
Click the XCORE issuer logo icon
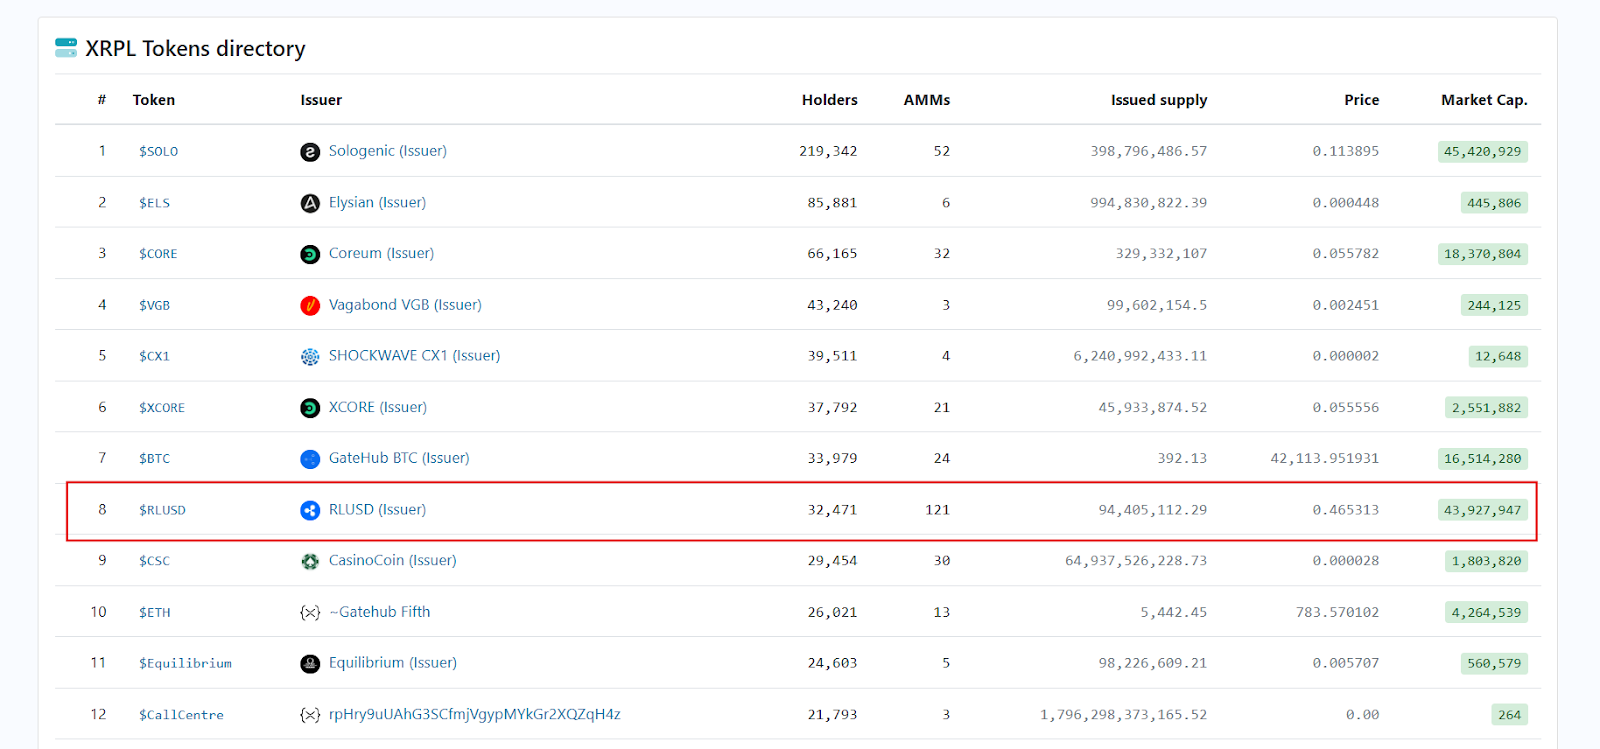(310, 408)
